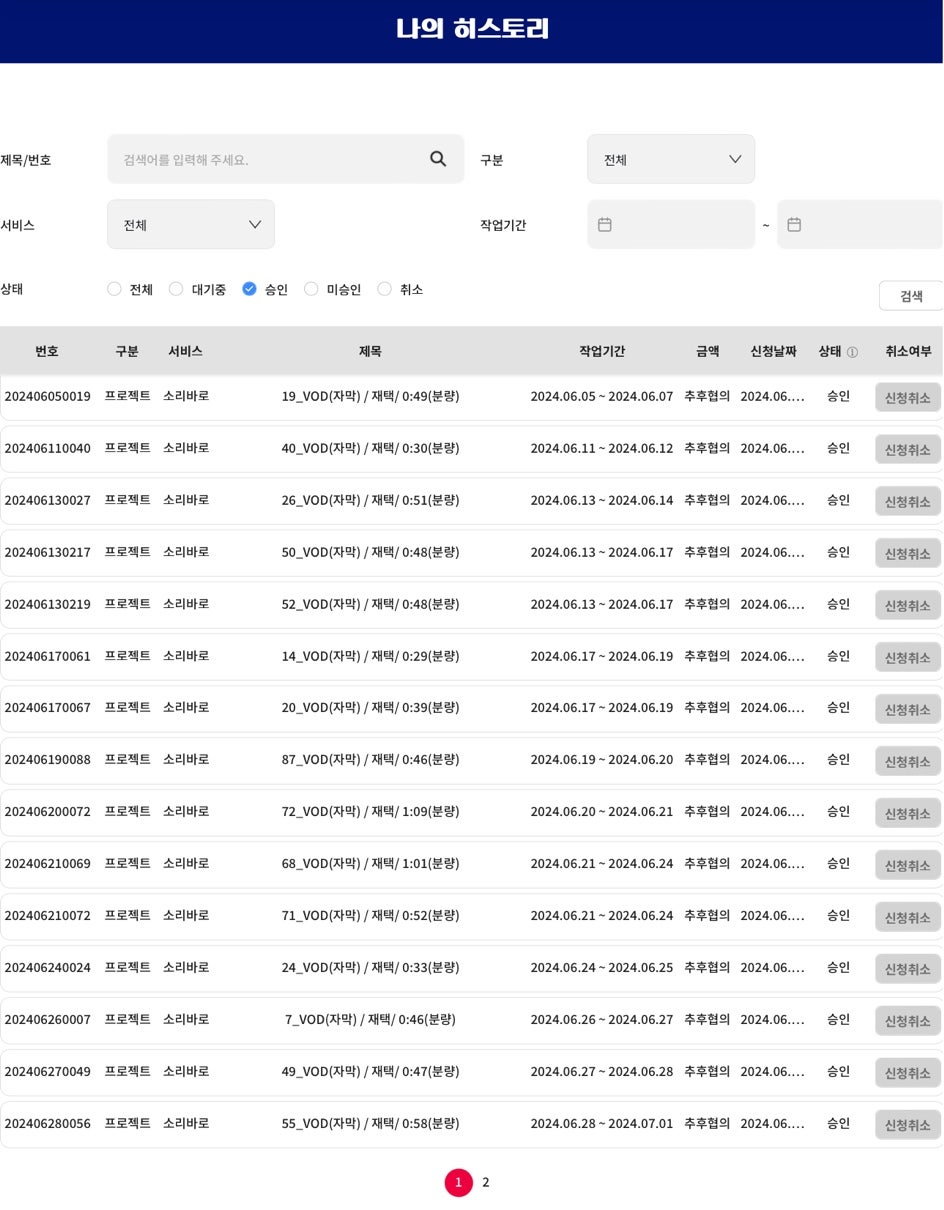Image resolution: width=944 pixels, height=1210 pixels.
Task: Choose the 취소 status radio option
Action: [x=384, y=289]
